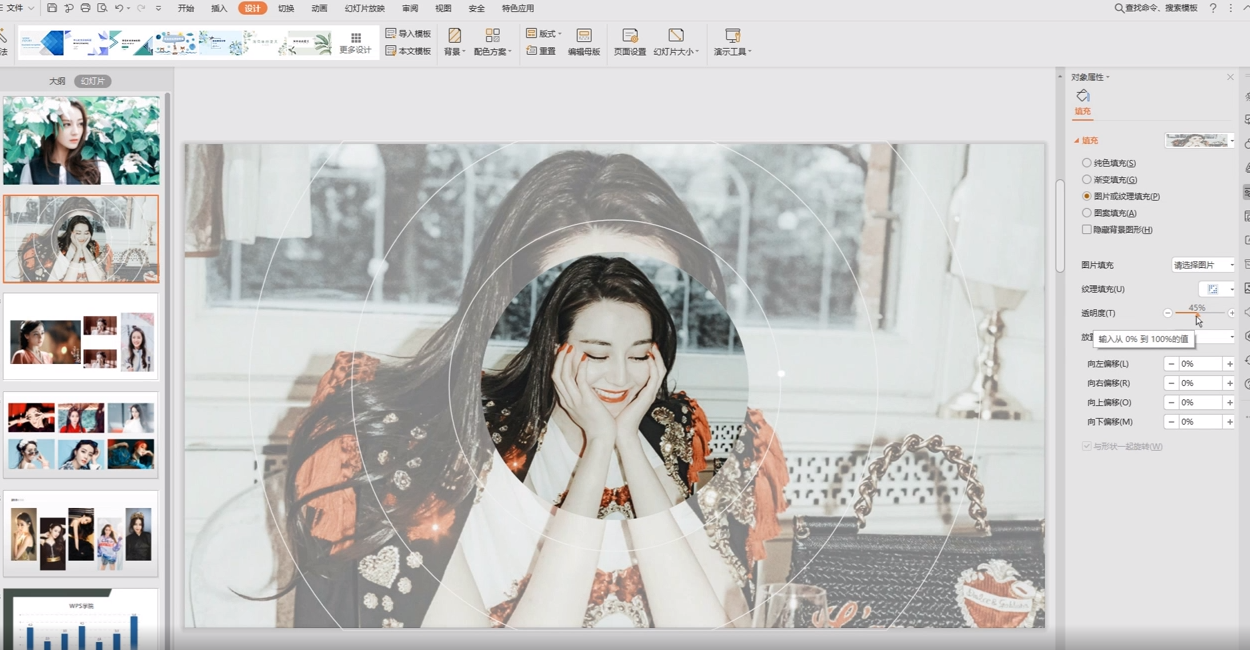
Task: Open the 纹理填充 texture dropdown
Action: (1217, 289)
